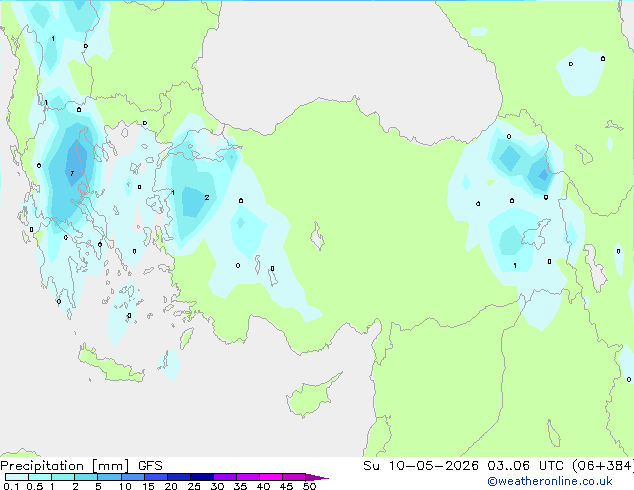The height and width of the screenshot is (490, 634).
Task: Click the '35' legend label
Action: [x=240, y=486]
